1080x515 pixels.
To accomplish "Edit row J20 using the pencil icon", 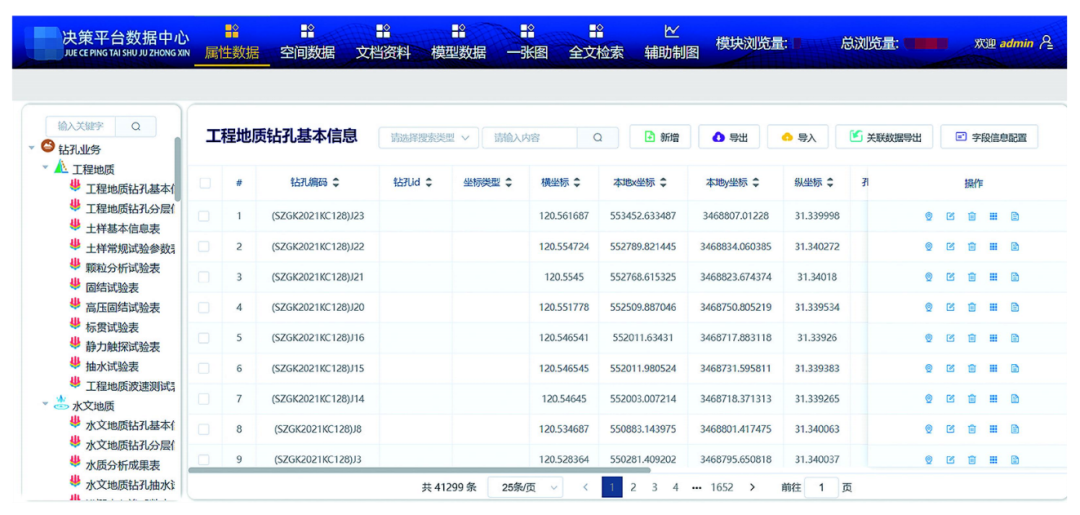I will click(951, 307).
